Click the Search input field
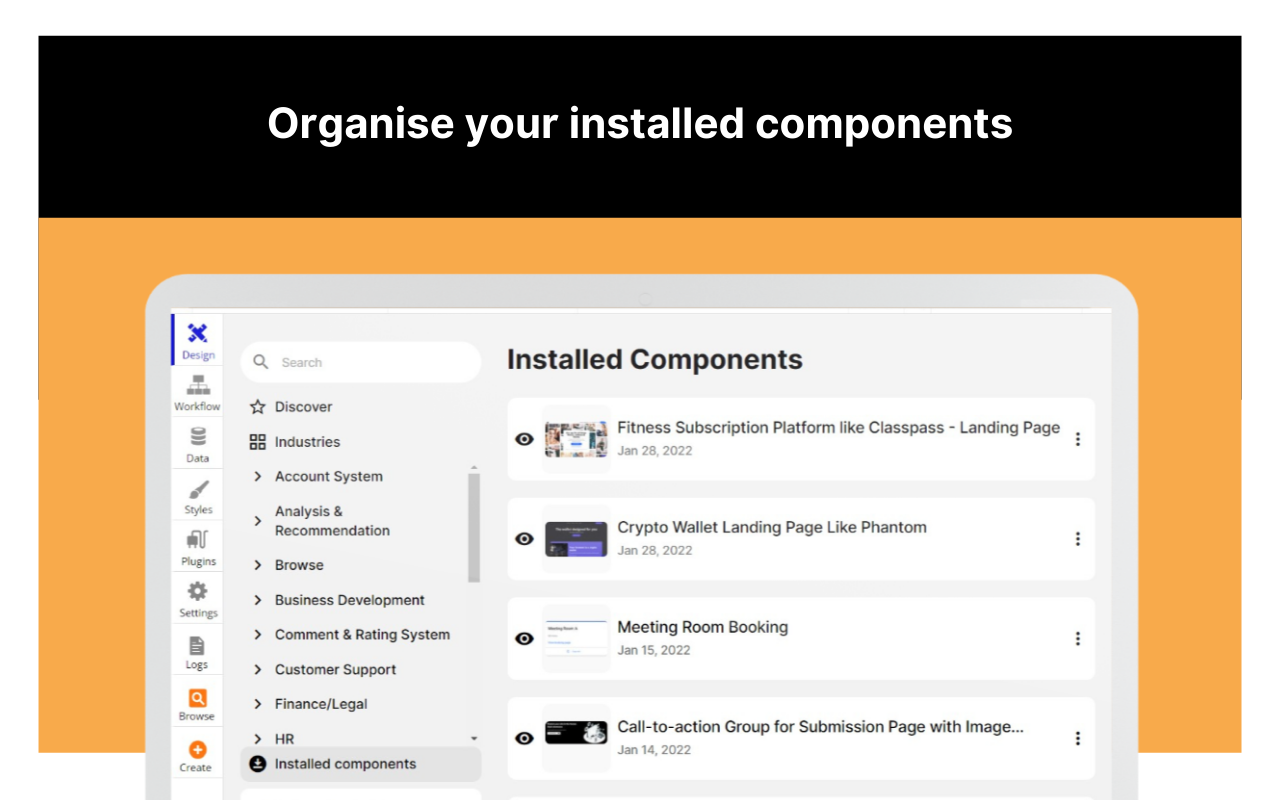This screenshot has height=800, width=1280. (x=370, y=363)
